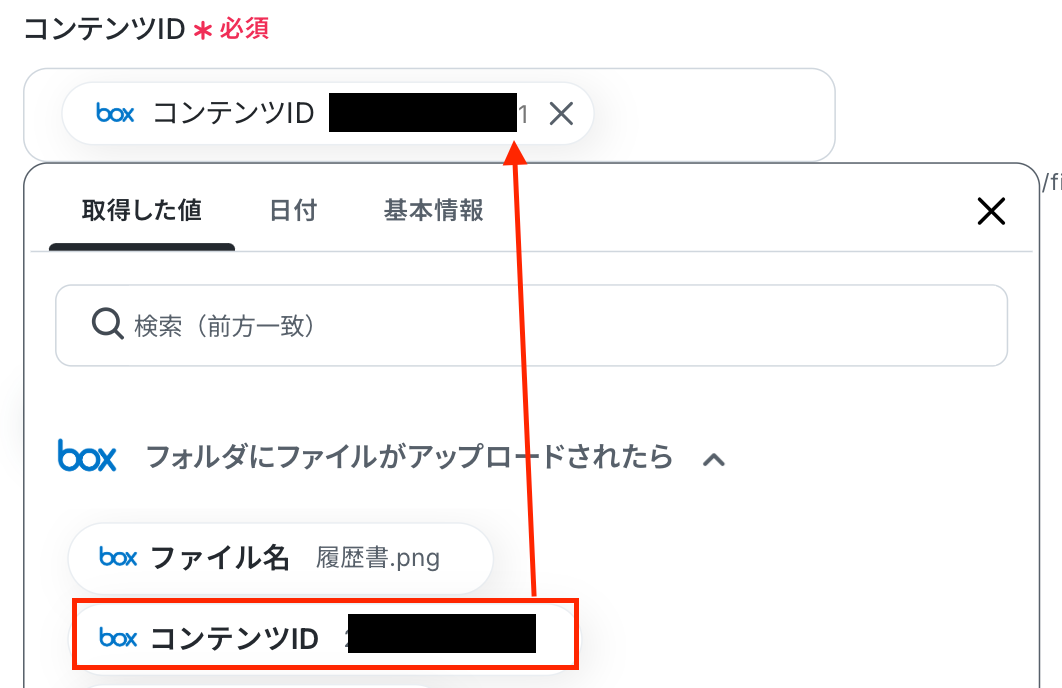Choose the ファイル名 value chip

click(280, 559)
